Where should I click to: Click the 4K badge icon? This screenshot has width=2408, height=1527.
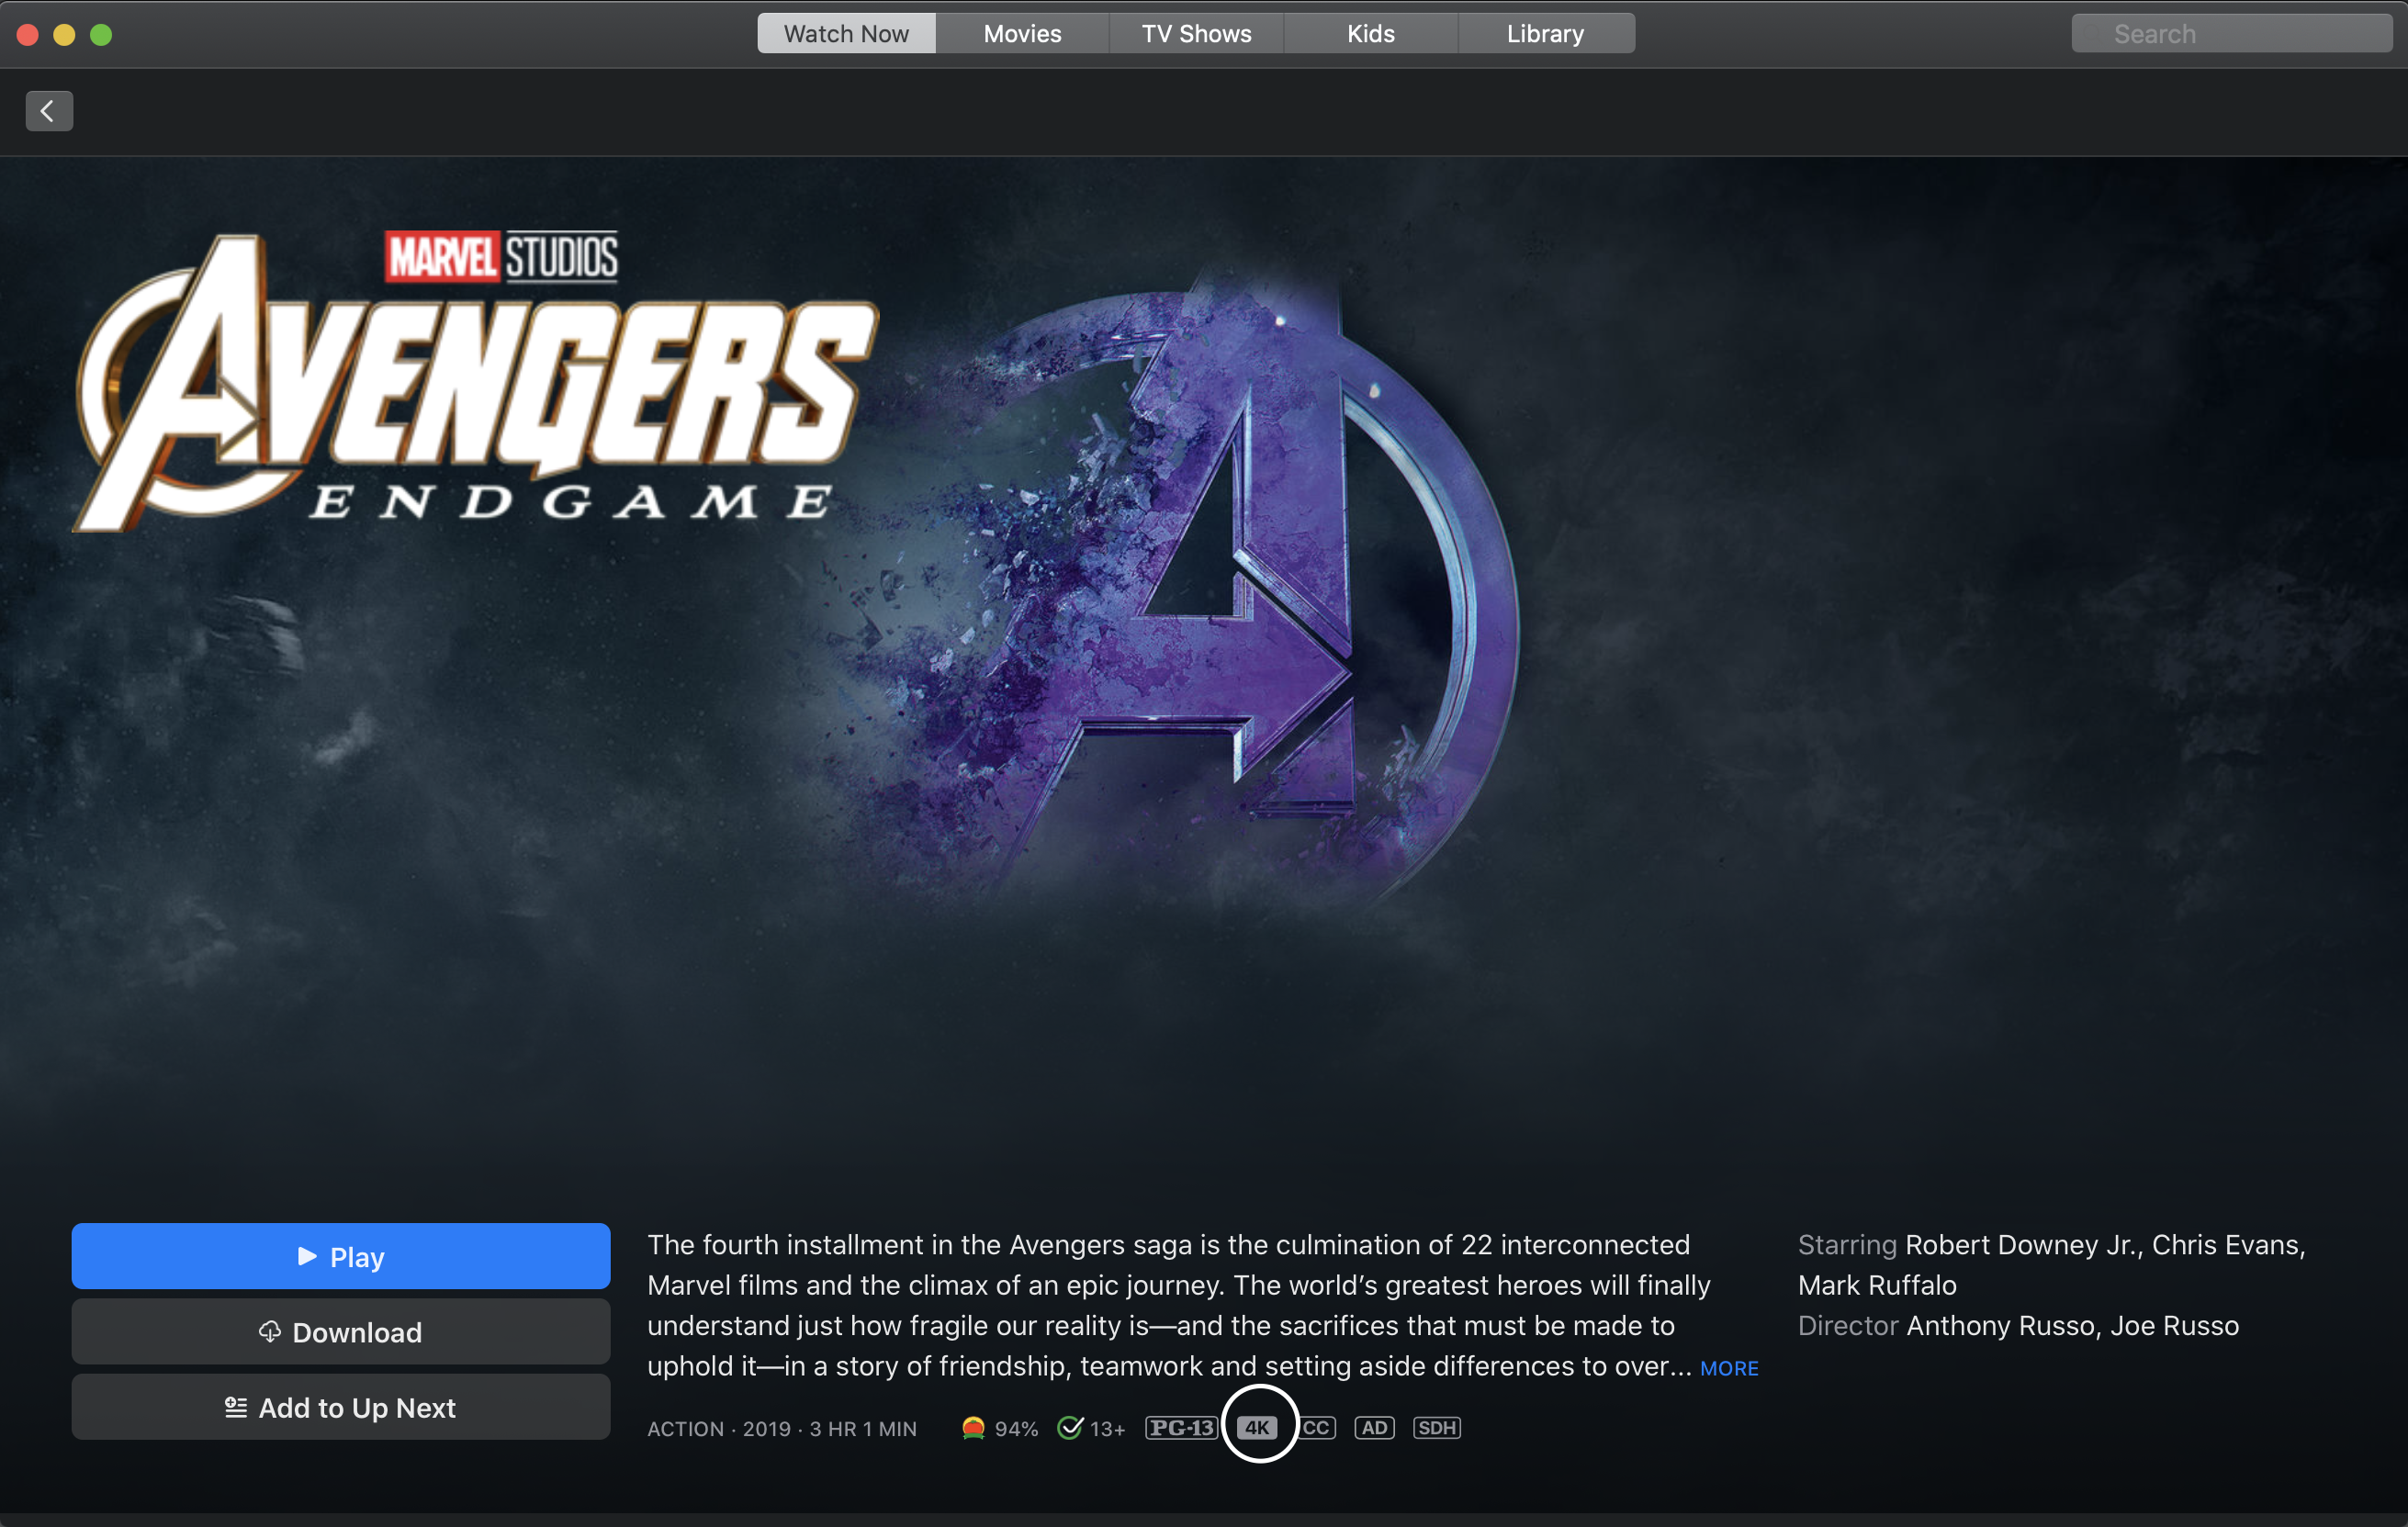coord(1256,1427)
